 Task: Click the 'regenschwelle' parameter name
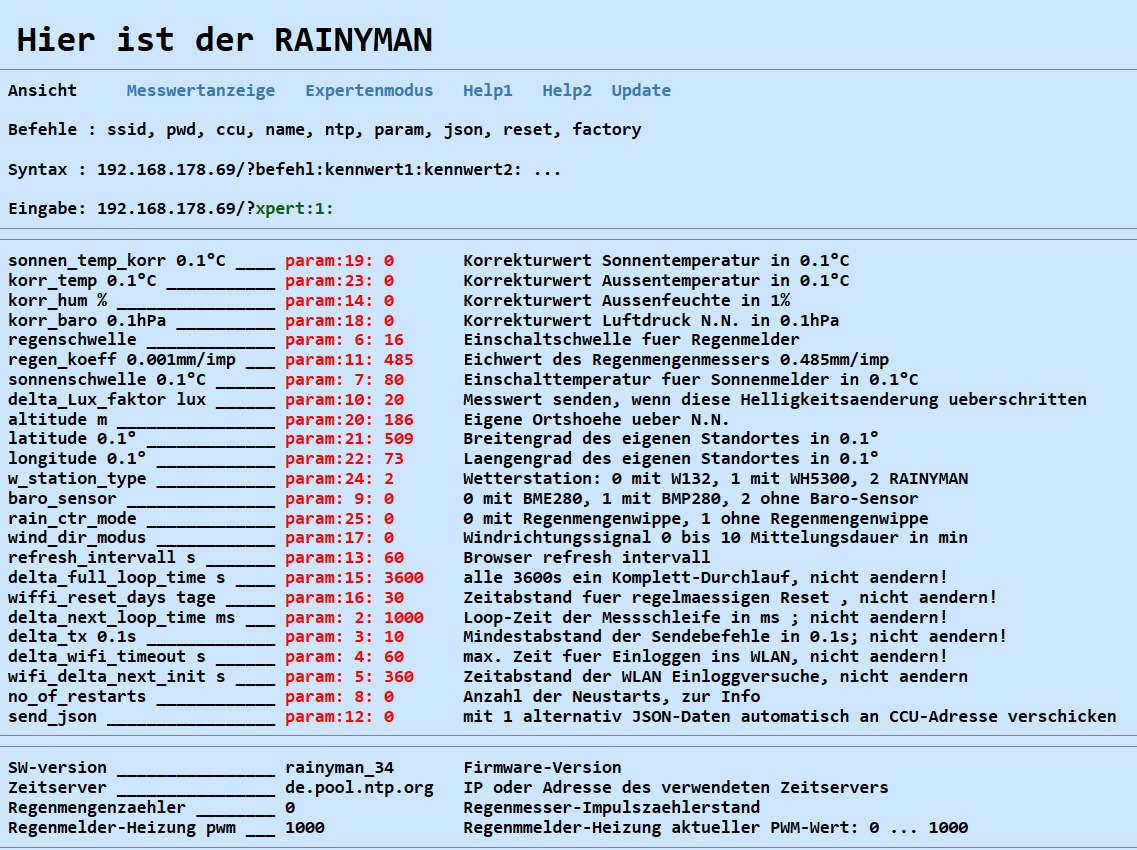tap(72, 339)
